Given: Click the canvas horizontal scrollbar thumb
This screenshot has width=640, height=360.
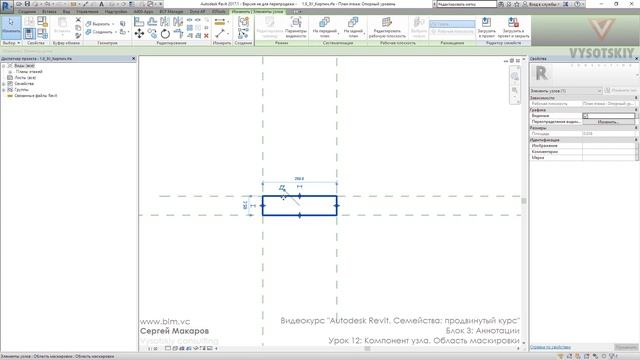Looking at the screenshot, I should [367, 349].
